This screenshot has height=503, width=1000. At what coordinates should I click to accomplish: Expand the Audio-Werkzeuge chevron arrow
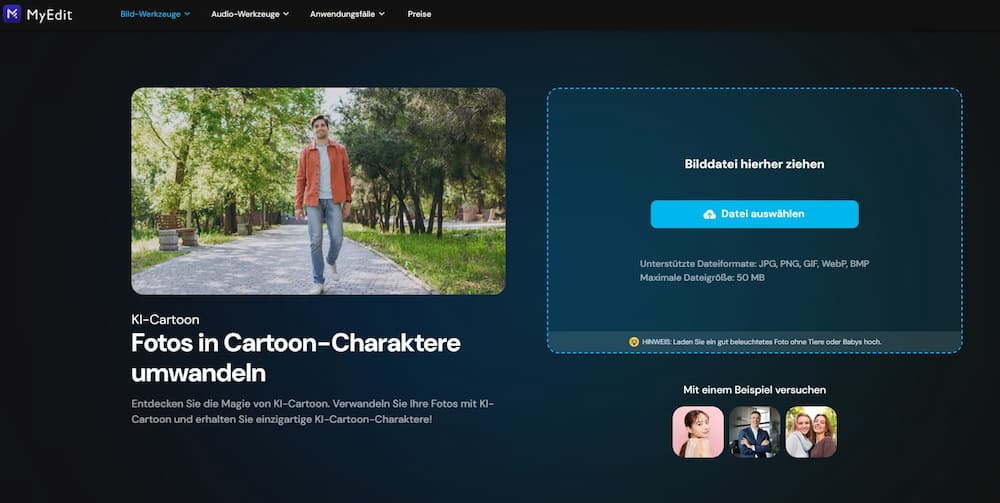pos(286,14)
